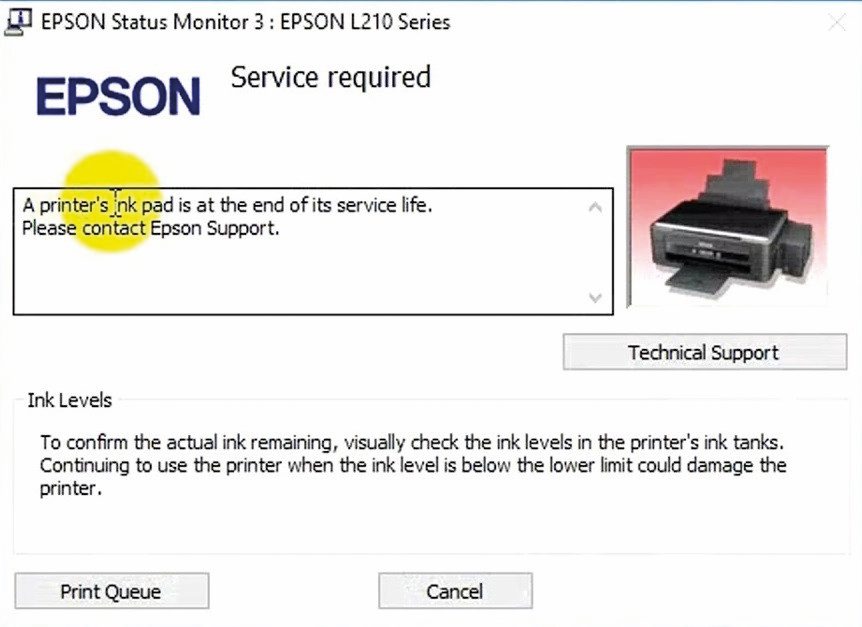
Task: Click the message box scroll down arrow
Action: pos(595,298)
